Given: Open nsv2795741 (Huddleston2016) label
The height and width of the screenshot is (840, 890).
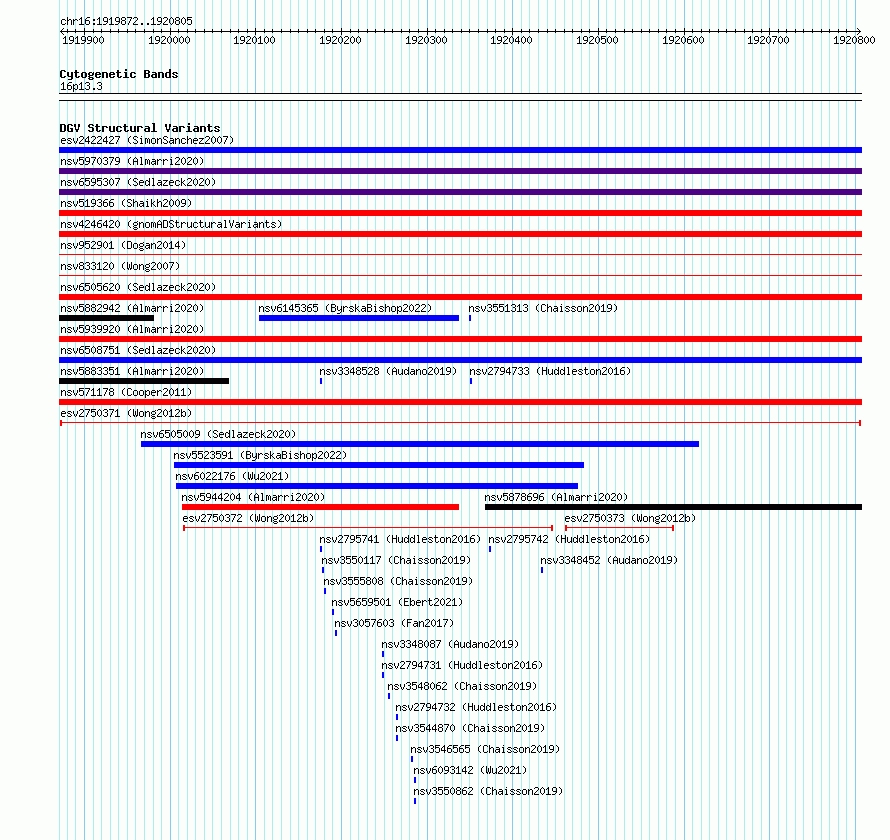Looking at the screenshot, I should [x=400, y=539].
